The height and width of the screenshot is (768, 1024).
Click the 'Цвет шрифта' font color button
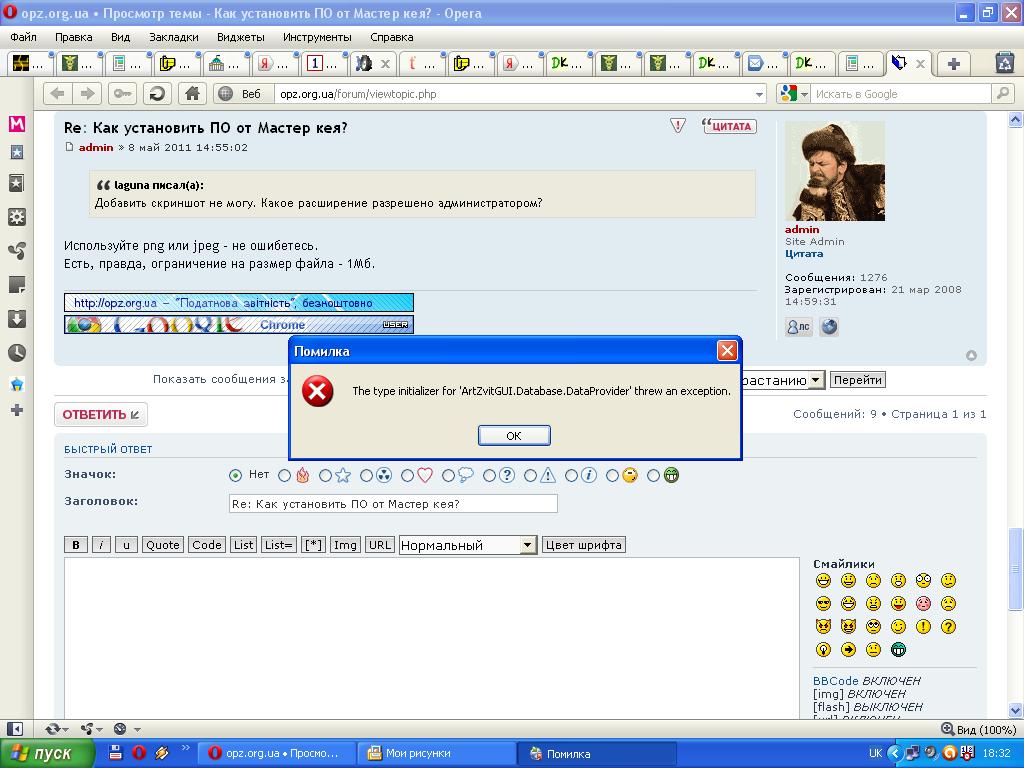pyautogui.click(x=583, y=545)
